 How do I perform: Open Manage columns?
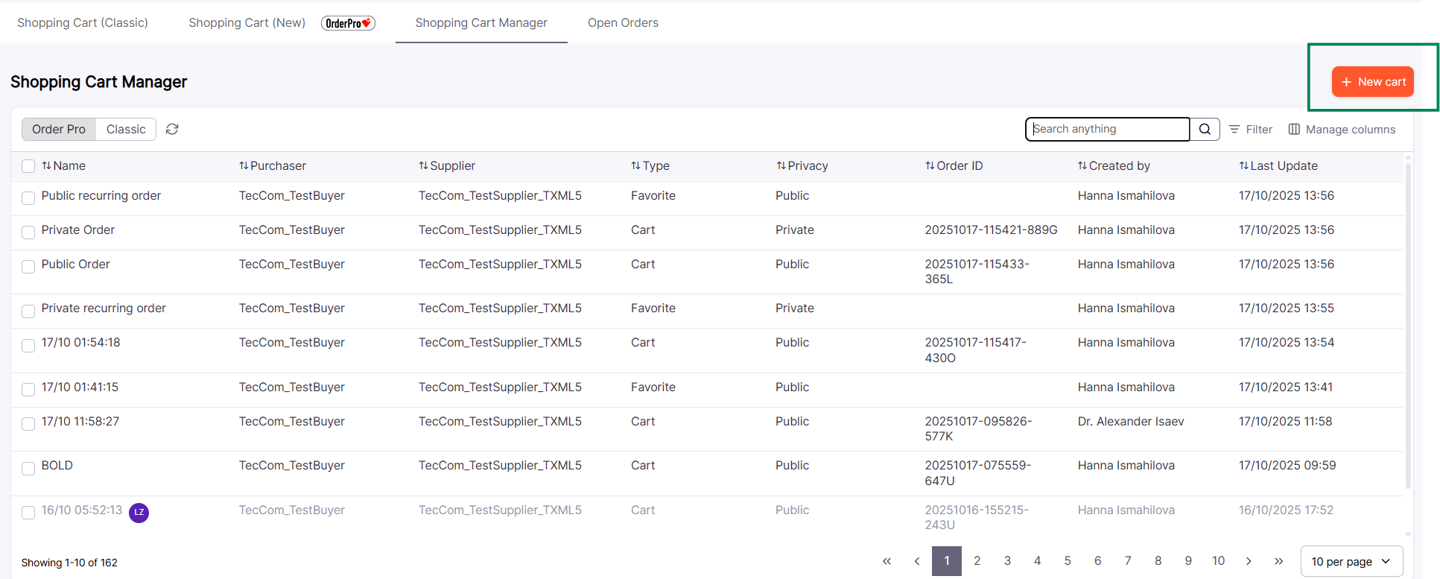tap(1341, 129)
